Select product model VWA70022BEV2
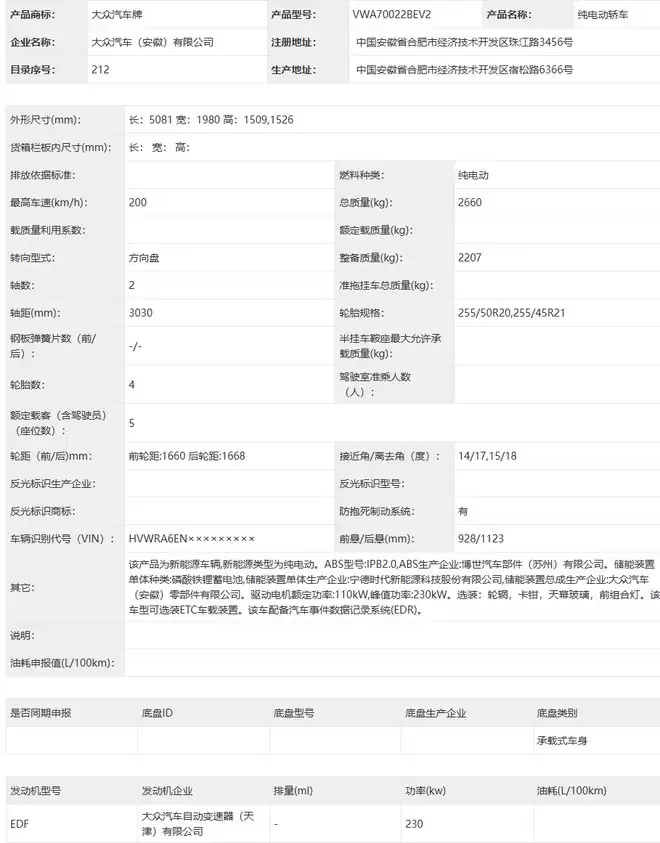Screen dimensions: 660x843 (x=391, y=15)
